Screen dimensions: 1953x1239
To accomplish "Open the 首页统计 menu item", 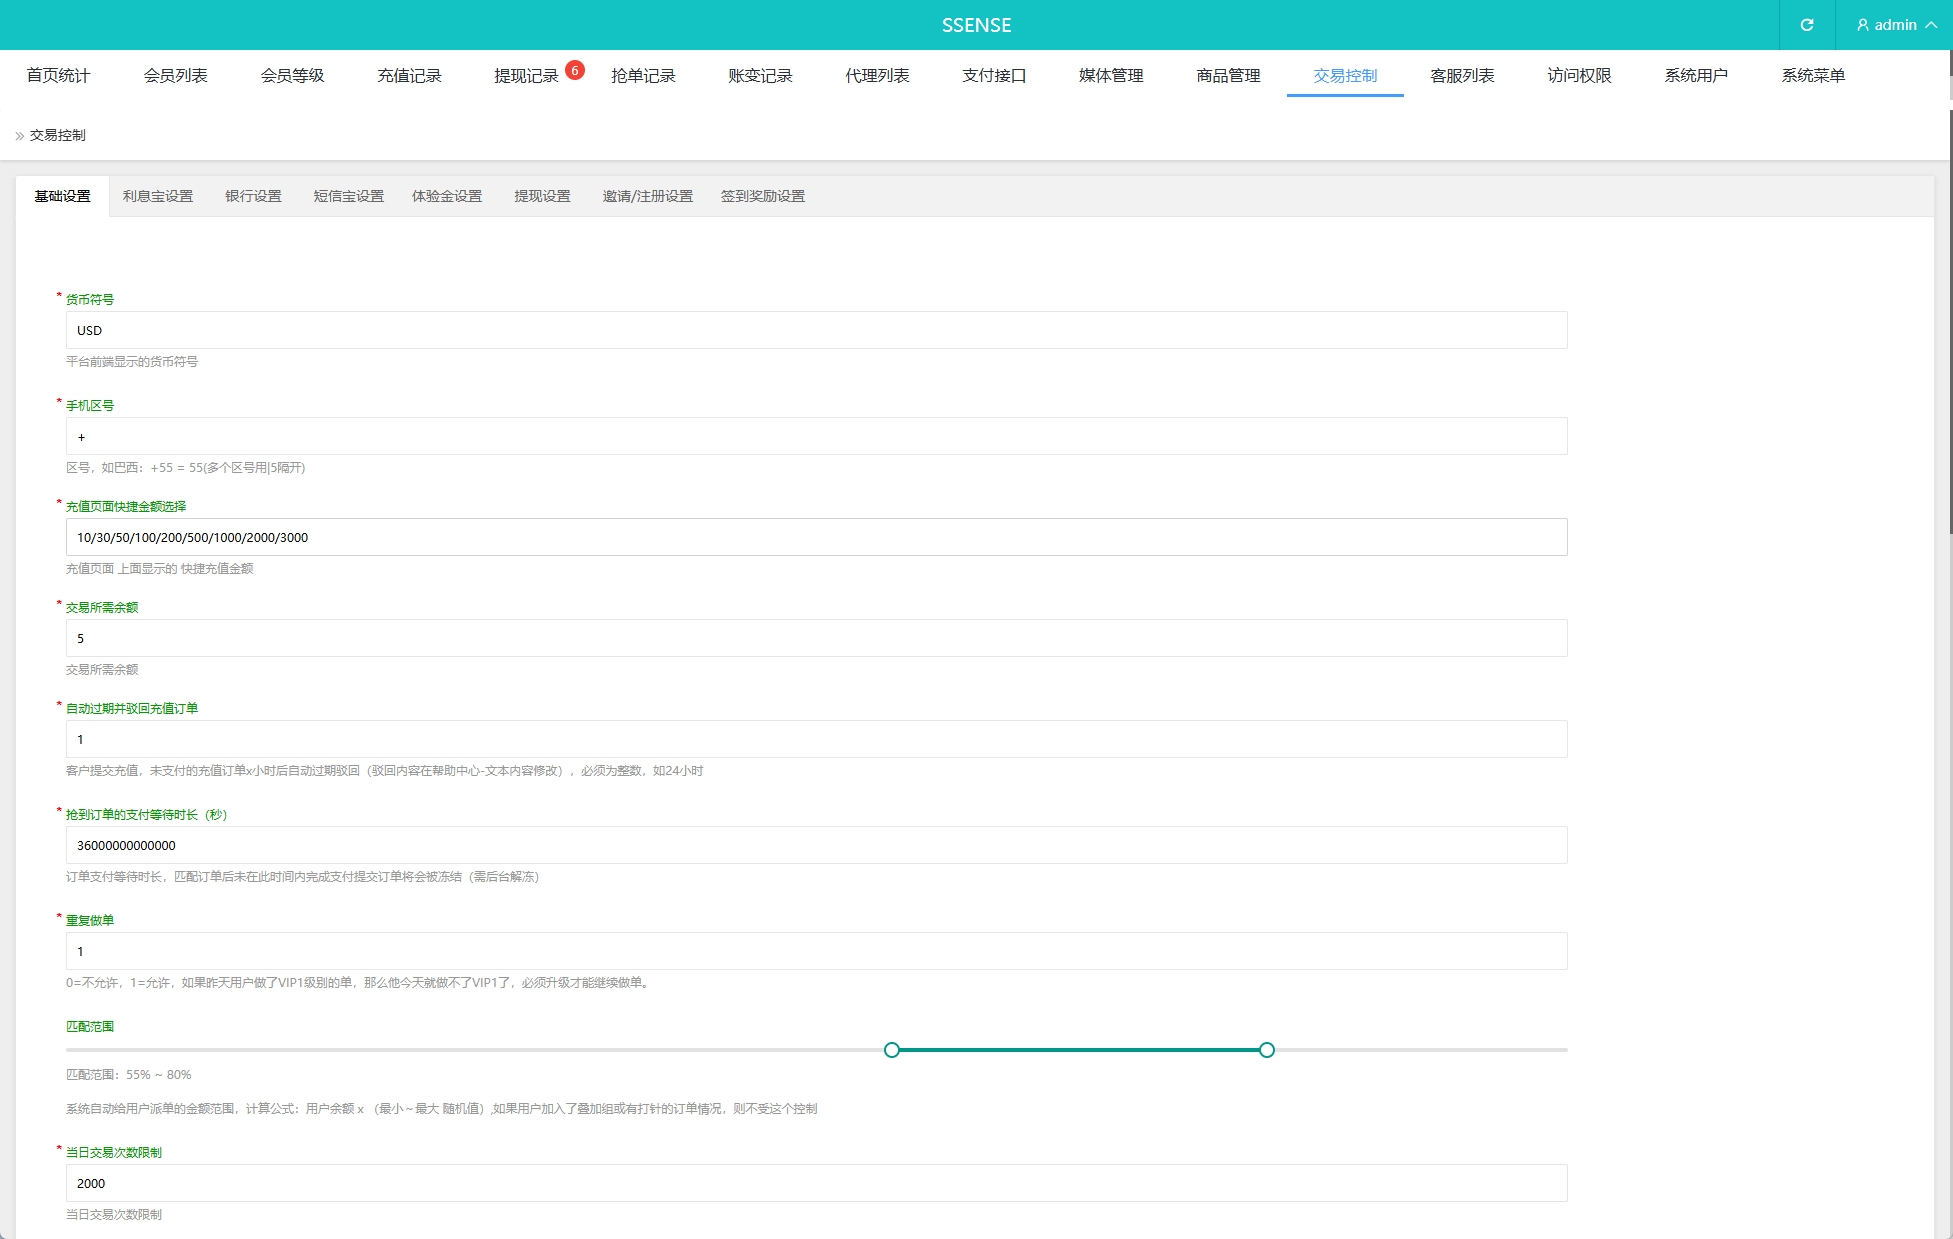I will pyautogui.click(x=58, y=76).
